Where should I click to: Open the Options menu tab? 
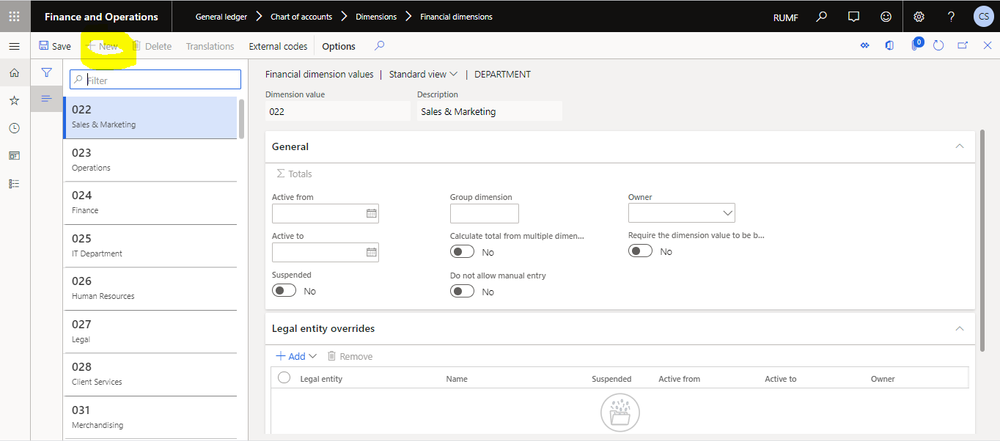click(x=338, y=46)
